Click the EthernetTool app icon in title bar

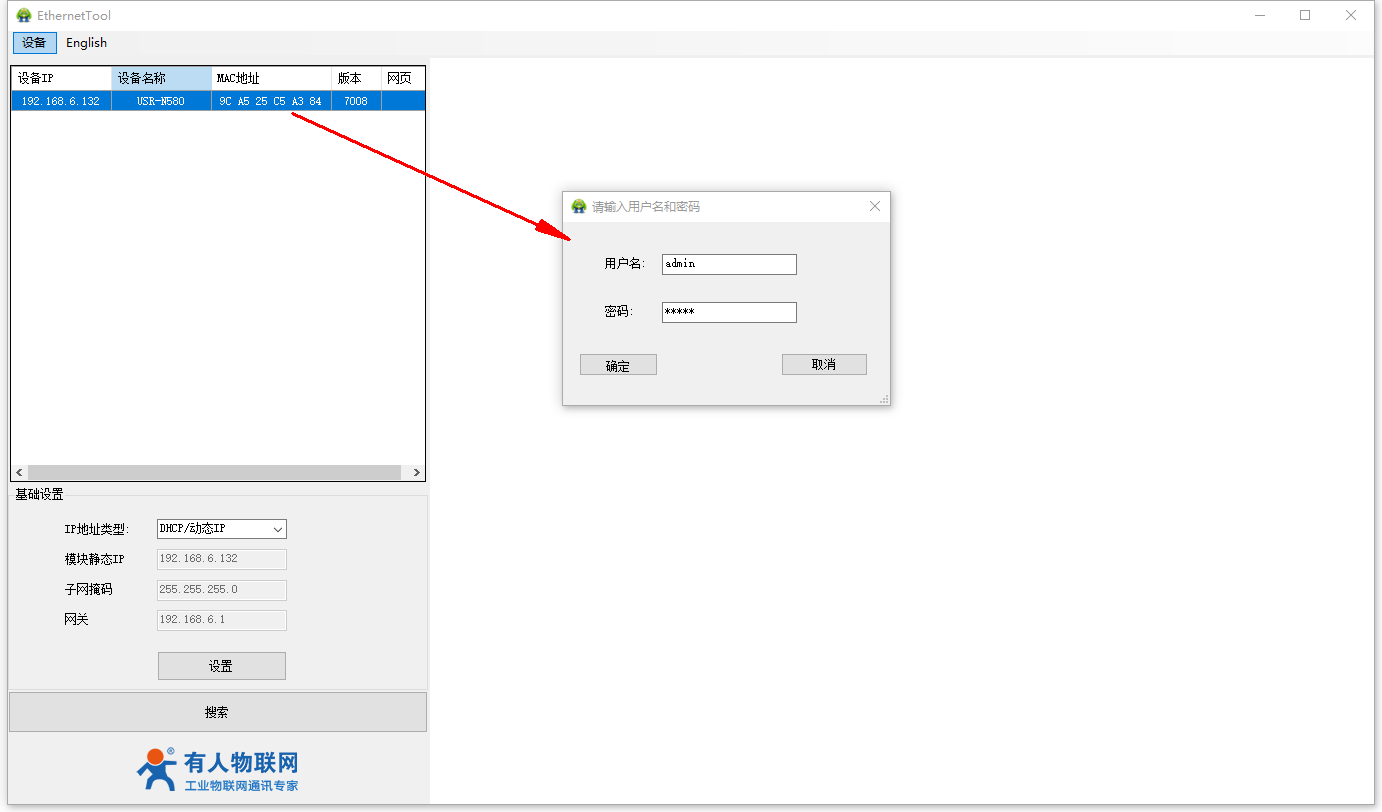[23, 15]
